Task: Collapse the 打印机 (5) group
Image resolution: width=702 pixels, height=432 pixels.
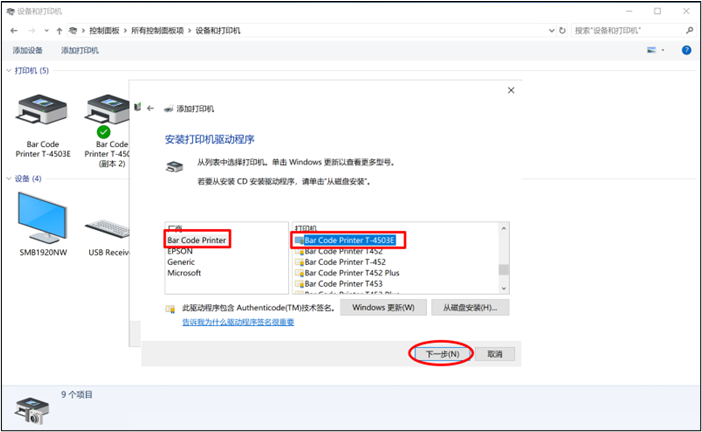Action: (x=9, y=70)
